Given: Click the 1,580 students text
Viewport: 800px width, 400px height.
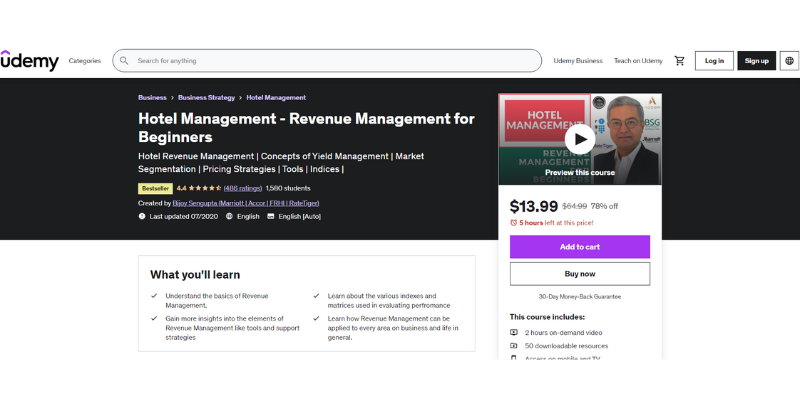Looking at the screenshot, I should pyautogui.click(x=288, y=188).
